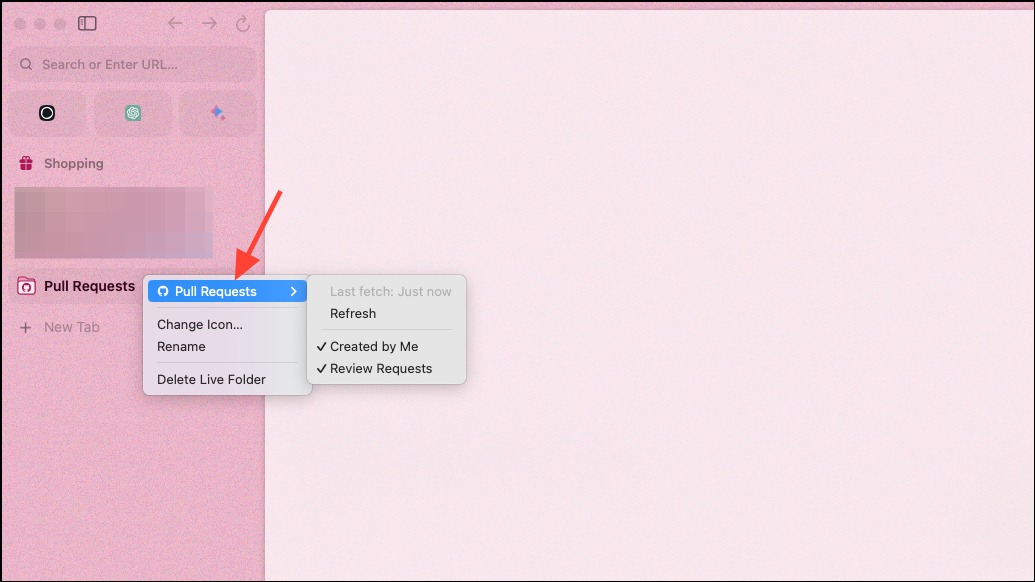The image size is (1035, 582).
Task: Go back with the left arrow
Action: (x=175, y=24)
